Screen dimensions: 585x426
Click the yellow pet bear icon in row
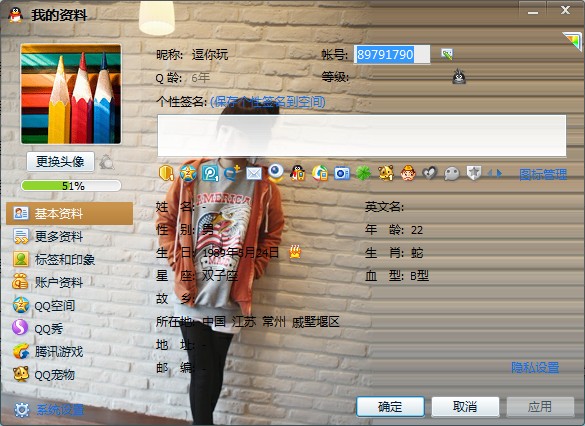point(386,173)
